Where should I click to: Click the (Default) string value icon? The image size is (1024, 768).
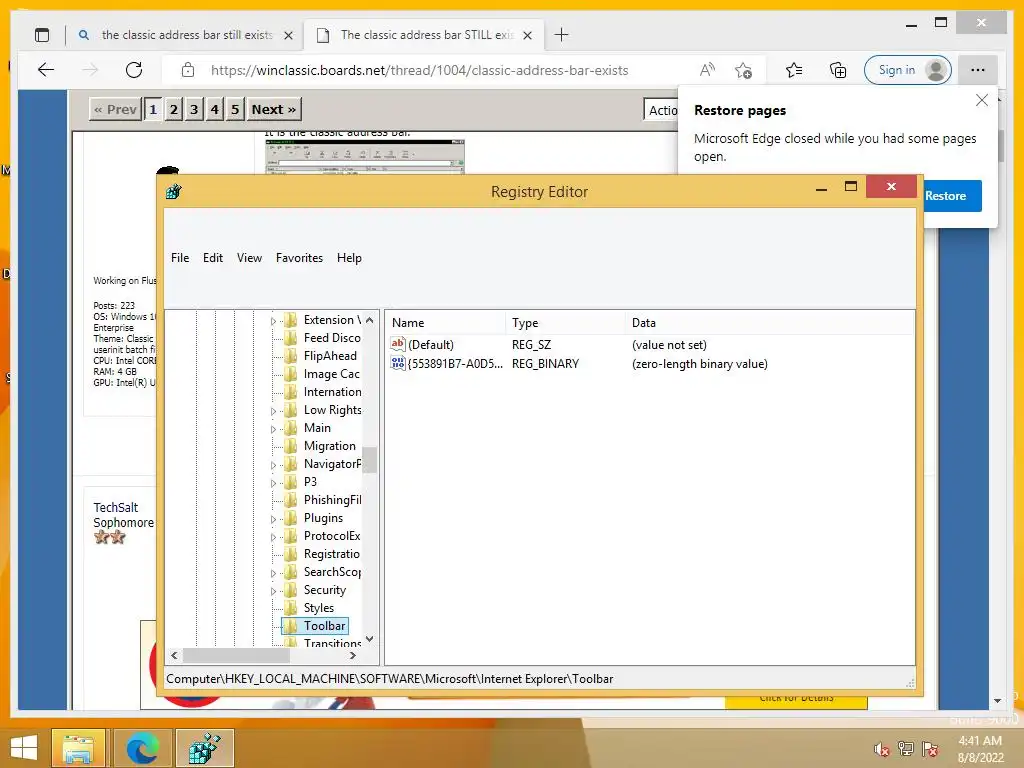pyautogui.click(x=398, y=344)
